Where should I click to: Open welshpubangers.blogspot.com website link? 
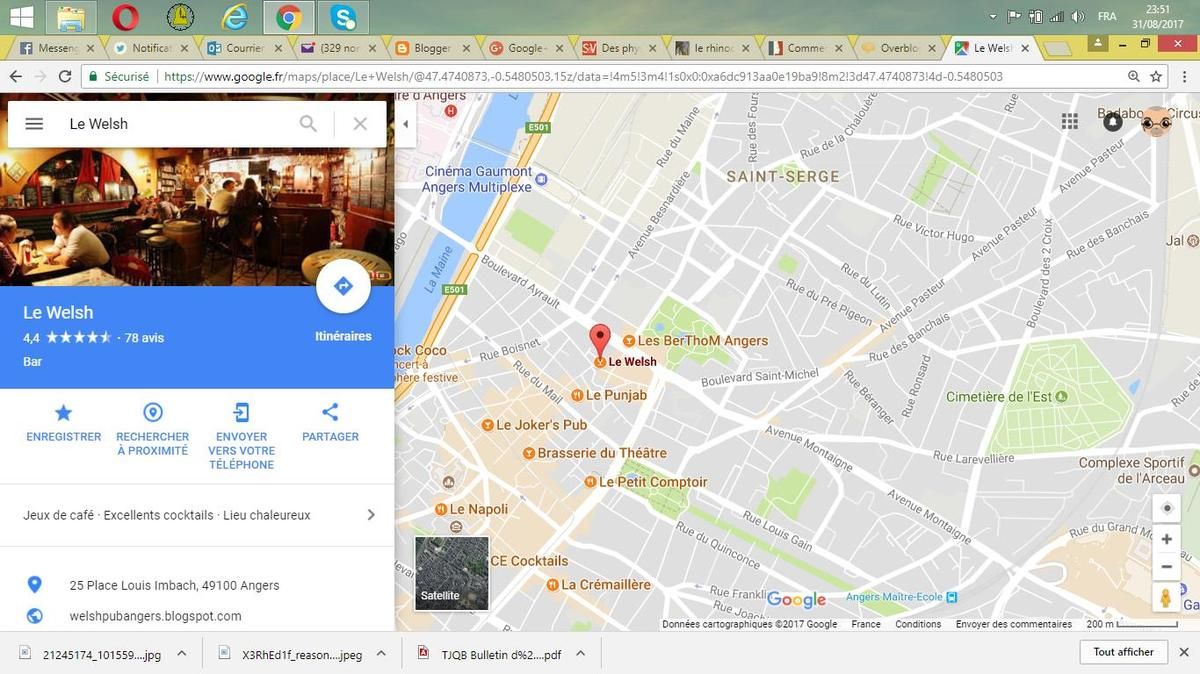pos(155,616)
